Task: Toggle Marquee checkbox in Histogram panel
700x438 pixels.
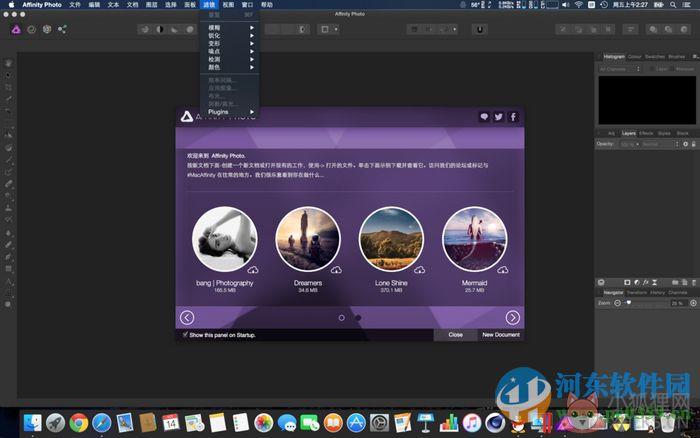Action: coord(672,69)
